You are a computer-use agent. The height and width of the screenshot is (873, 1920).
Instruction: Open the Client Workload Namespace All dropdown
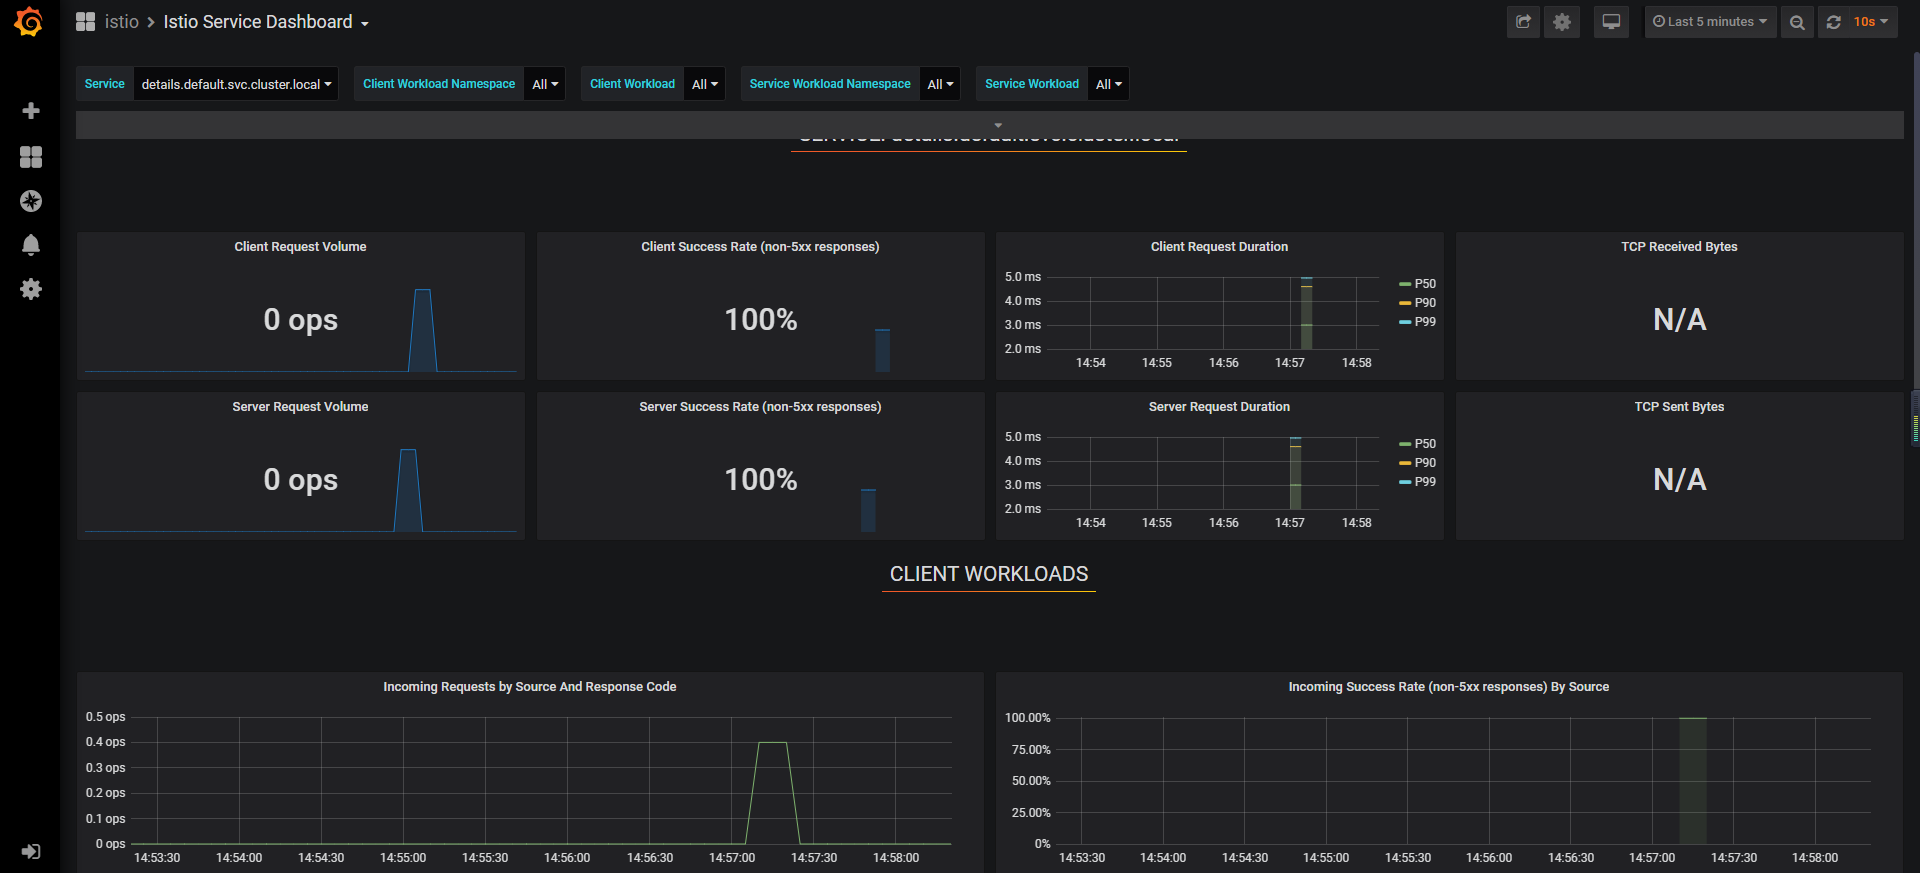(x=545, y=84)
